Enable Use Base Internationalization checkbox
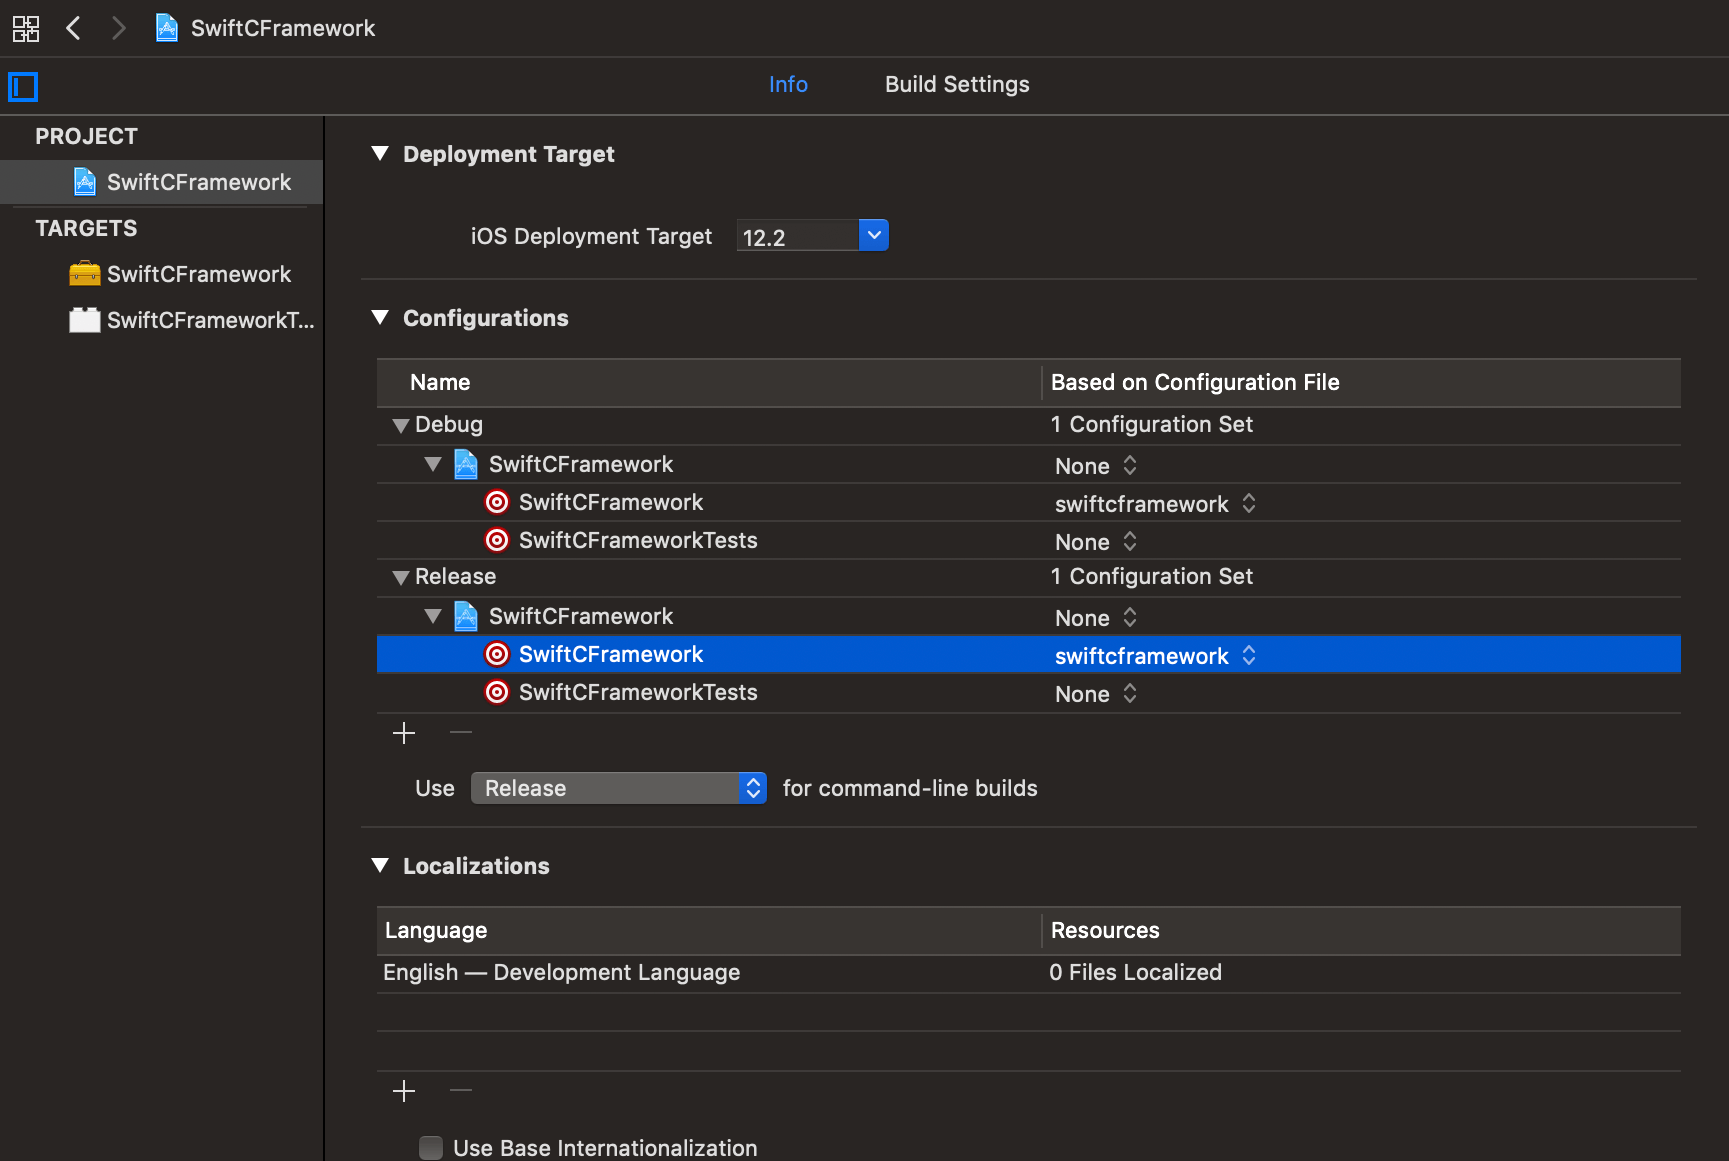Screen dimensions: 1729x1161 [x=431, y=1147]
